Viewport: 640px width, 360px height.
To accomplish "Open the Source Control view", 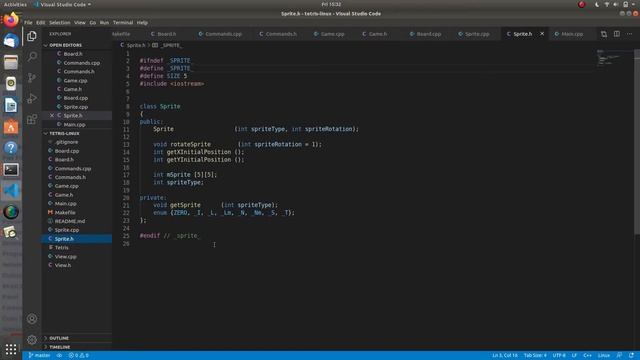I will [32, 78].
